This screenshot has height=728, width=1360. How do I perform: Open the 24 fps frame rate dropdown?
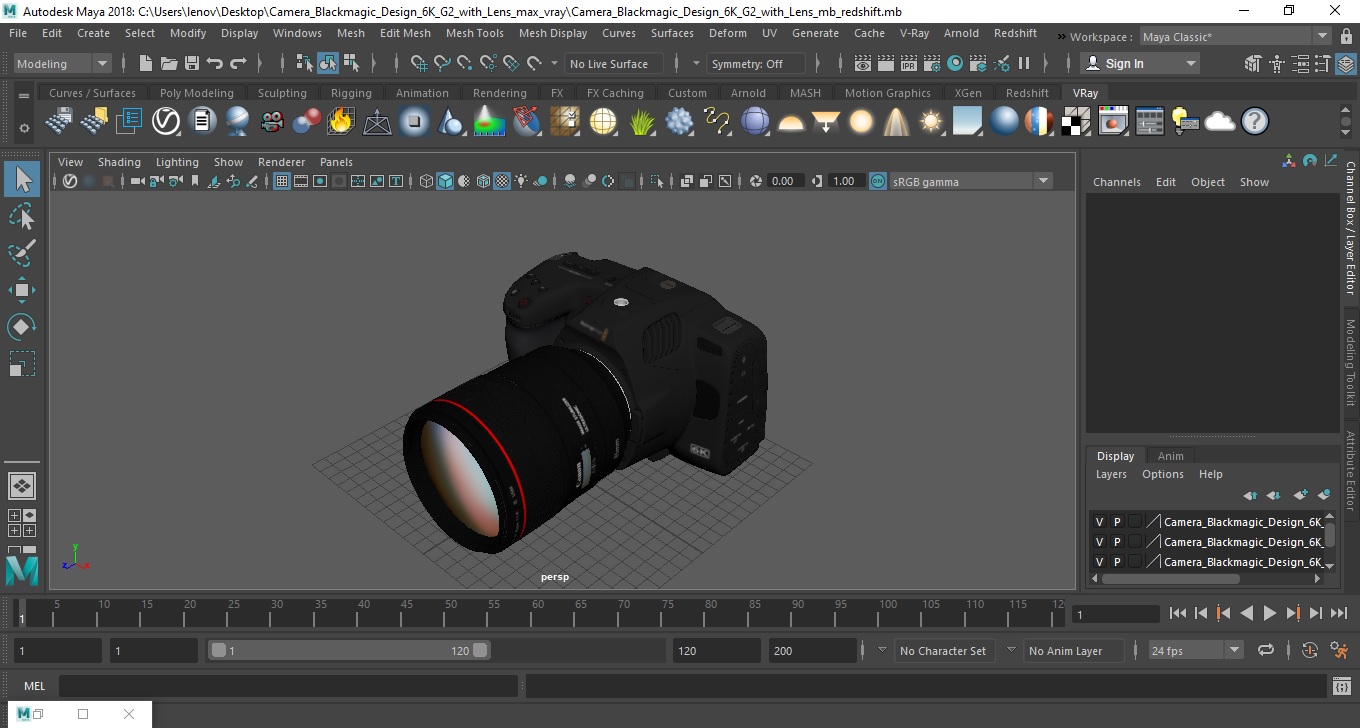coord(1196,650)
